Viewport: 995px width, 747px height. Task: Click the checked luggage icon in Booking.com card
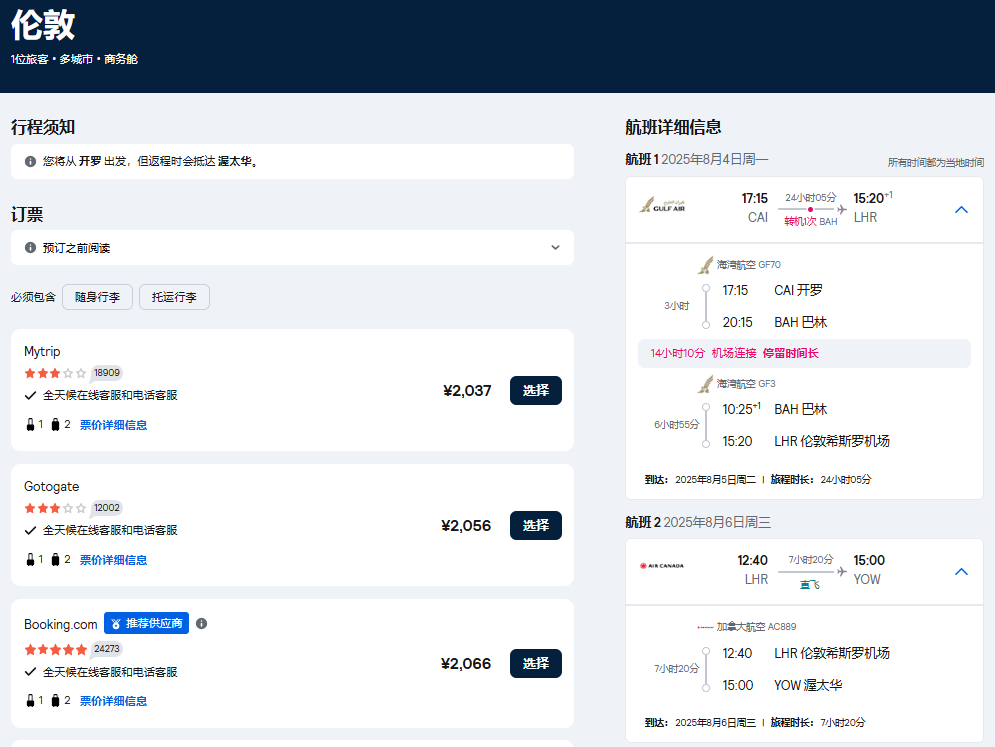click(x=55, y=701)
